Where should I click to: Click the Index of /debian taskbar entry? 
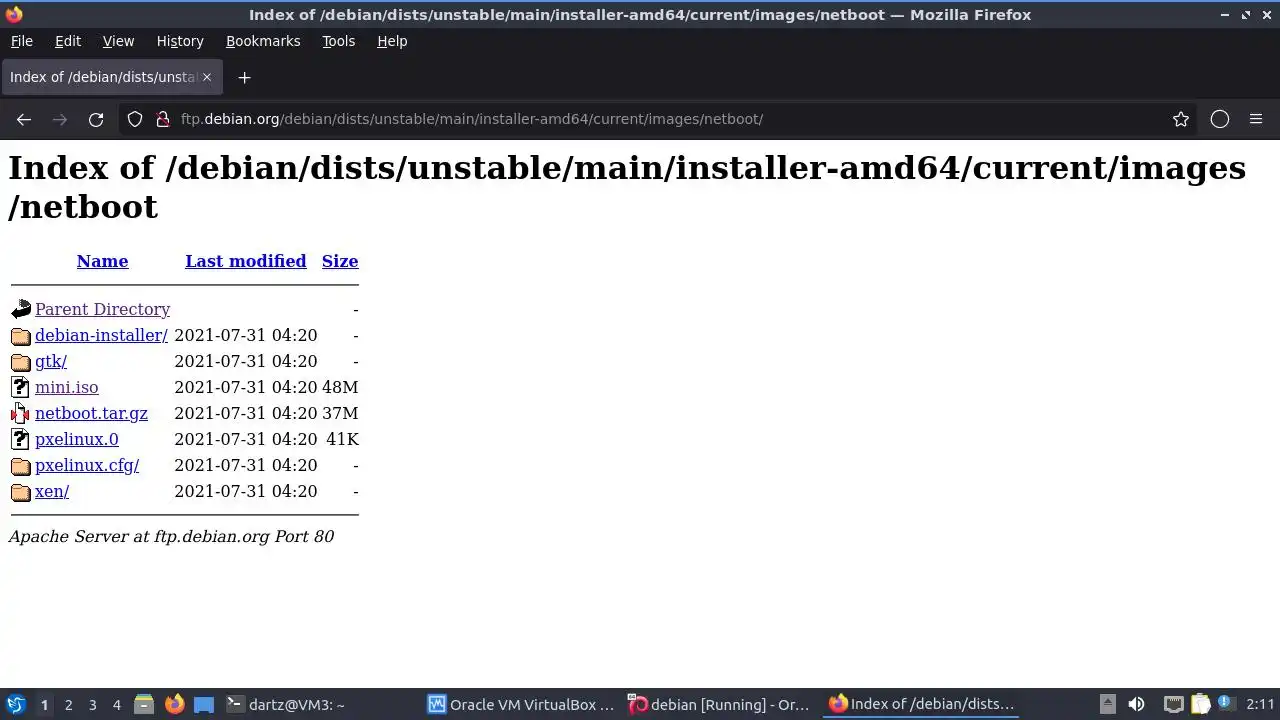click(x=923, y=704)
